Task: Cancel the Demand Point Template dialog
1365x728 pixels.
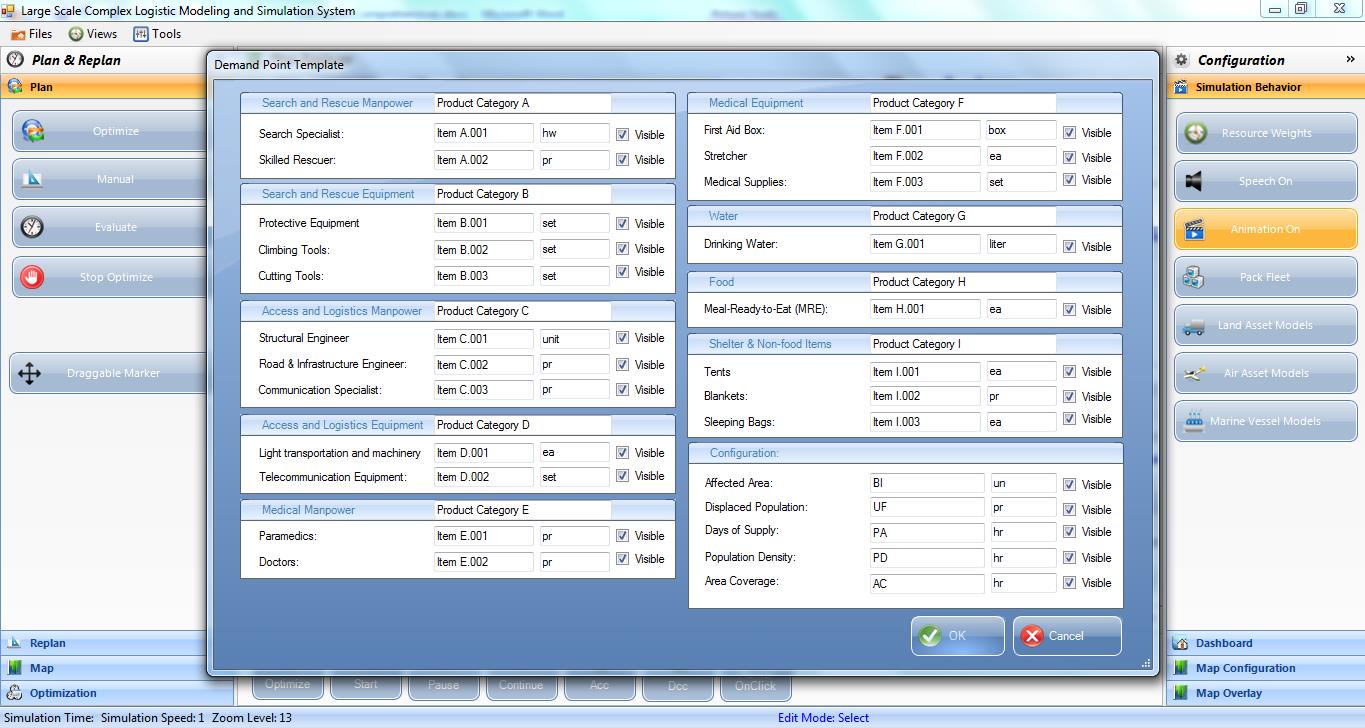Action: click(1065, 635)
